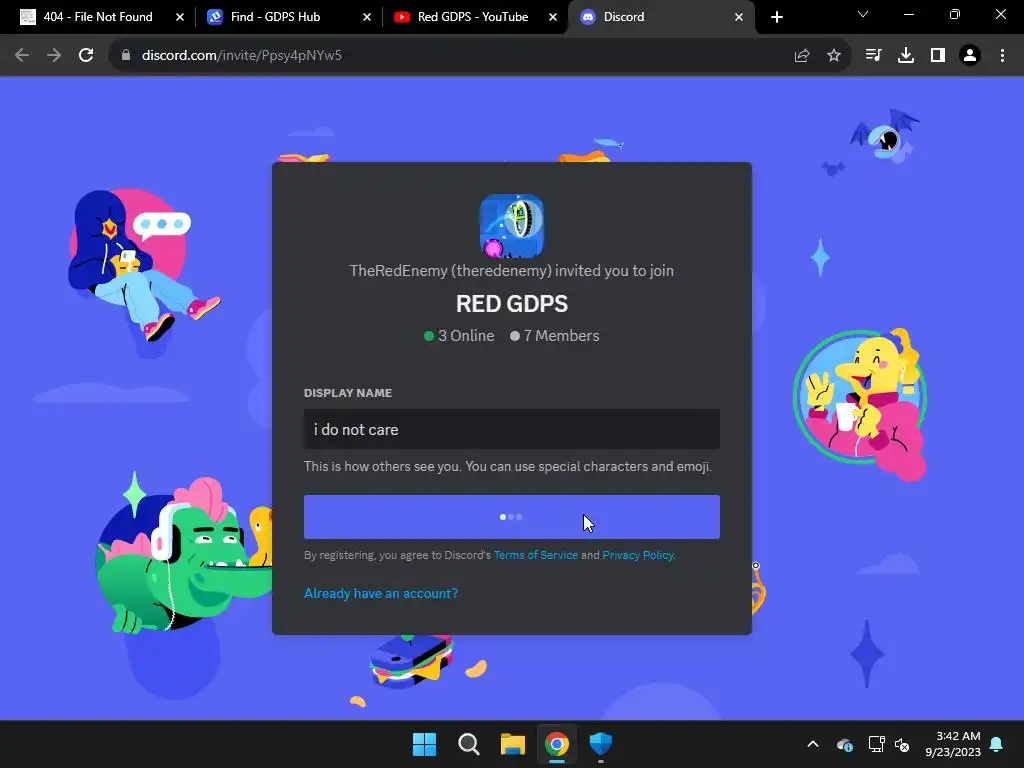The width and height of the screenshot is (1024, 768).
Task: Close the 404 - File Not Found tab
Action: 180,17
